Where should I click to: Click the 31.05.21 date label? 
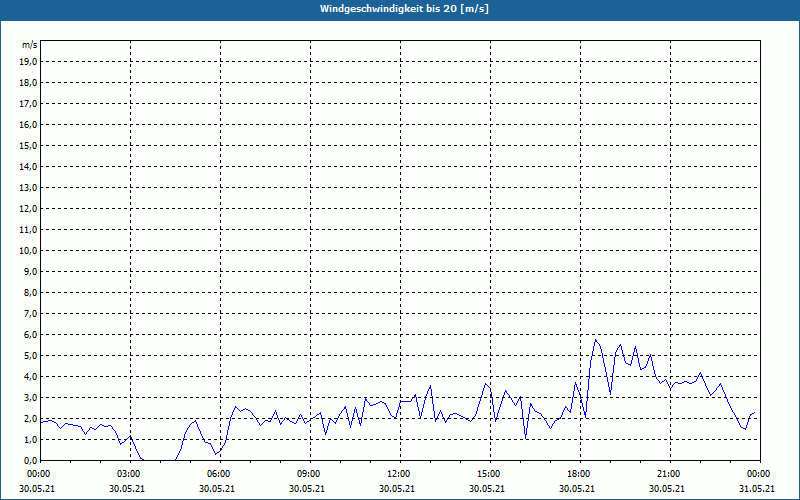coord(757,489)
